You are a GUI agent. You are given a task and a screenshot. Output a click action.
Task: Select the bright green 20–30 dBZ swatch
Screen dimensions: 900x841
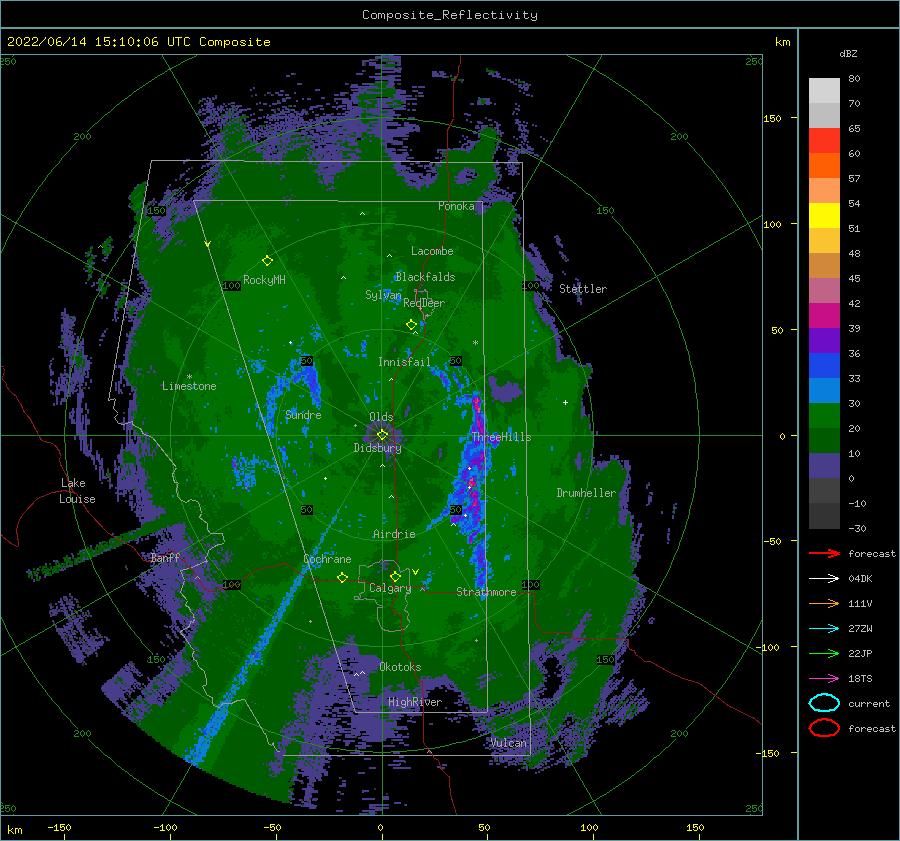tap(824, 416)
